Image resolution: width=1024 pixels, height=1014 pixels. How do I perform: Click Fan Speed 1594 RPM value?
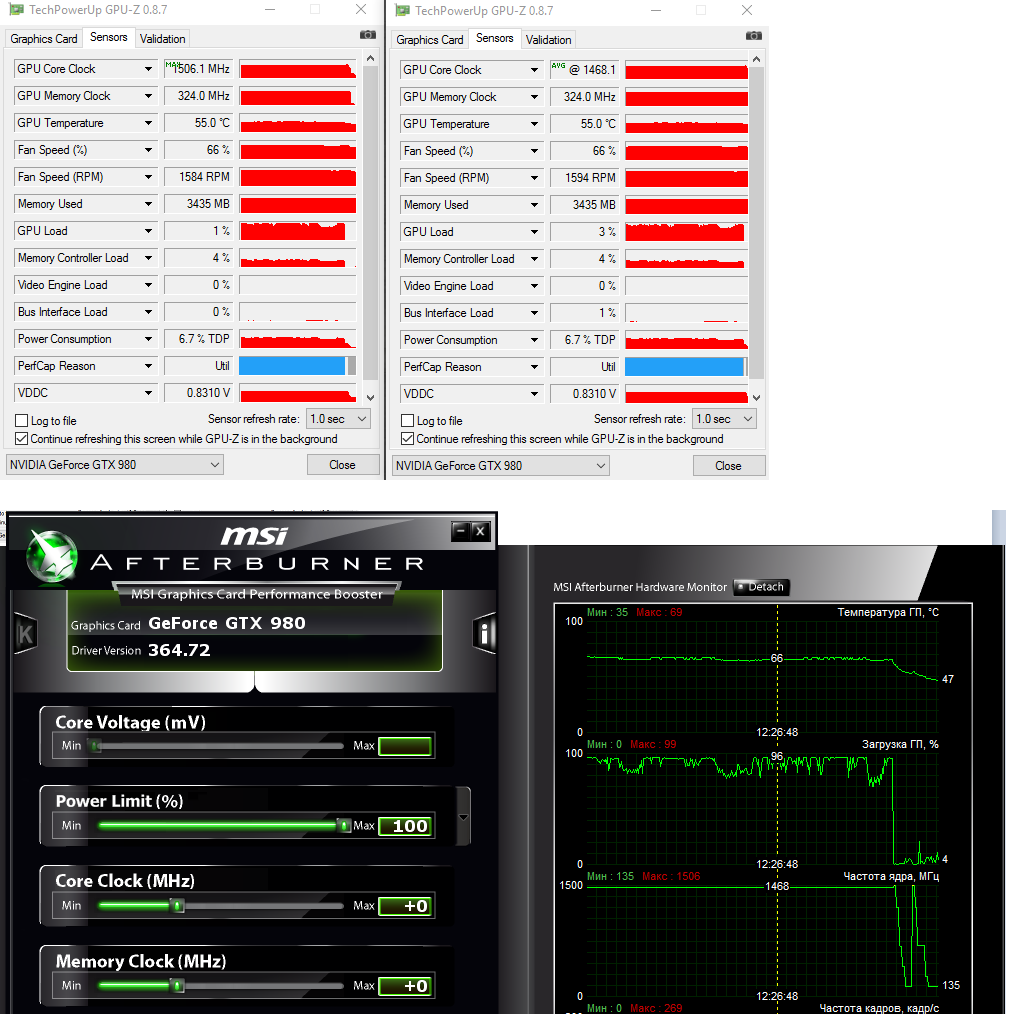(x=584, y=178)
